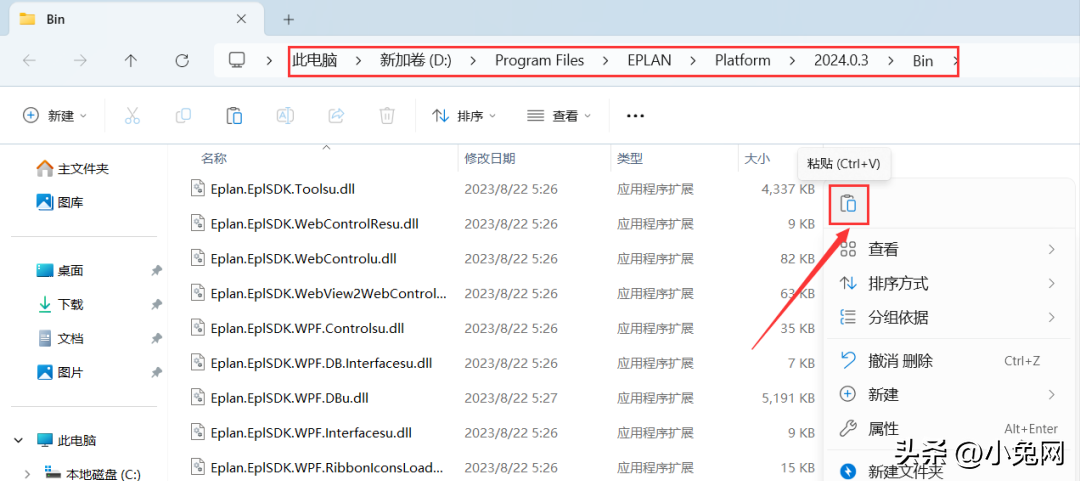
Task: Open the 新建 dropdown in toolbar
Action: pos(55,116)
